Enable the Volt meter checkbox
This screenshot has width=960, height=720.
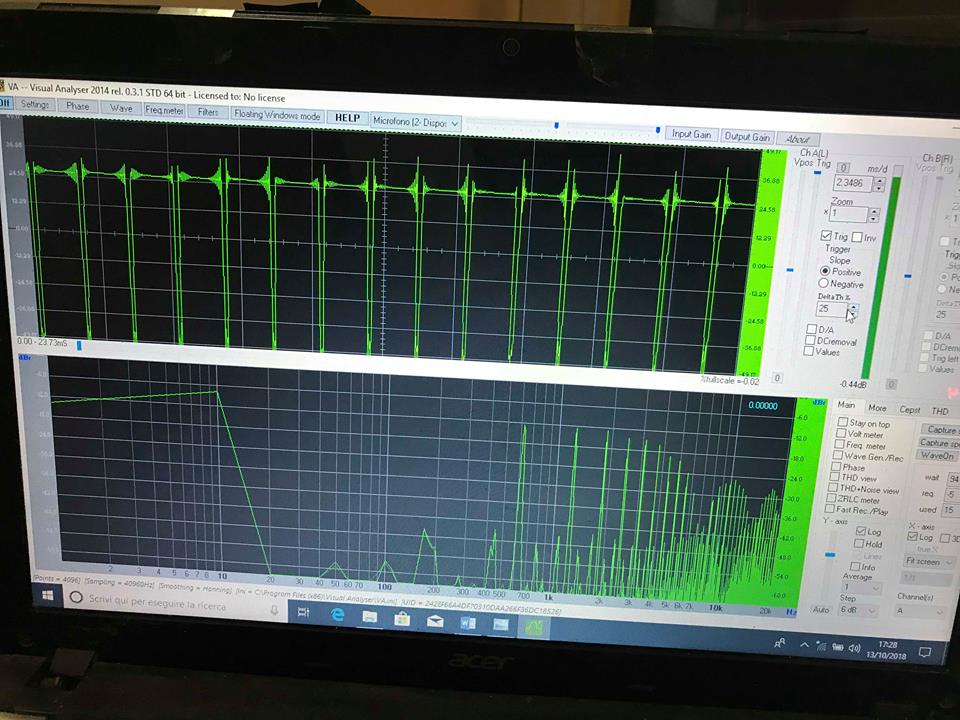pyautogui.click(x=841, y=433)
